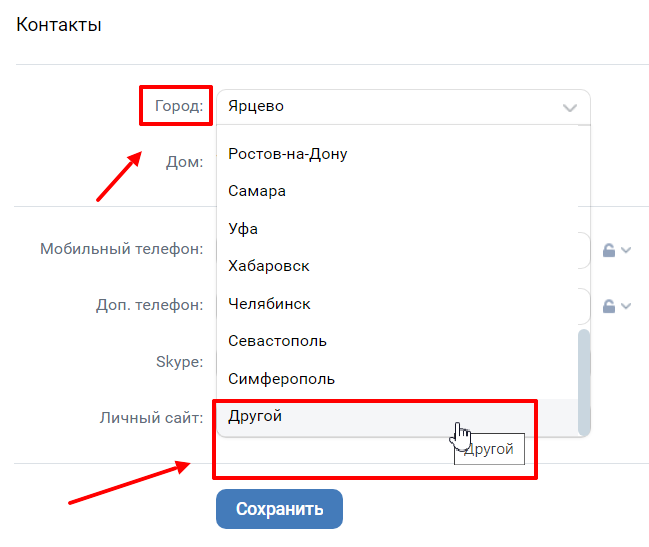Click the Город field label
Screen dimensions: 649x547
tap(179, 105)
